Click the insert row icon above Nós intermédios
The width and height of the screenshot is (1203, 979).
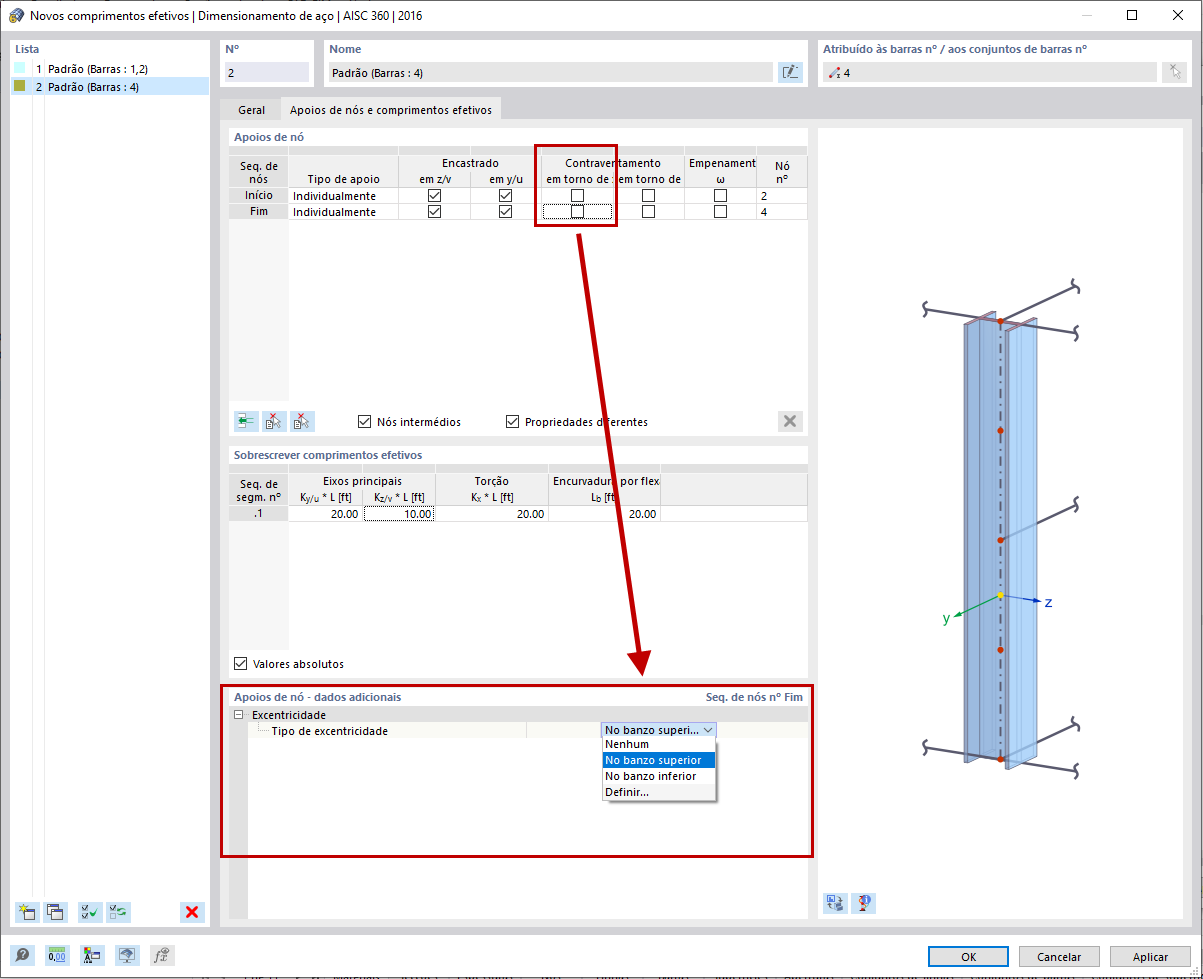pos(245,421)
